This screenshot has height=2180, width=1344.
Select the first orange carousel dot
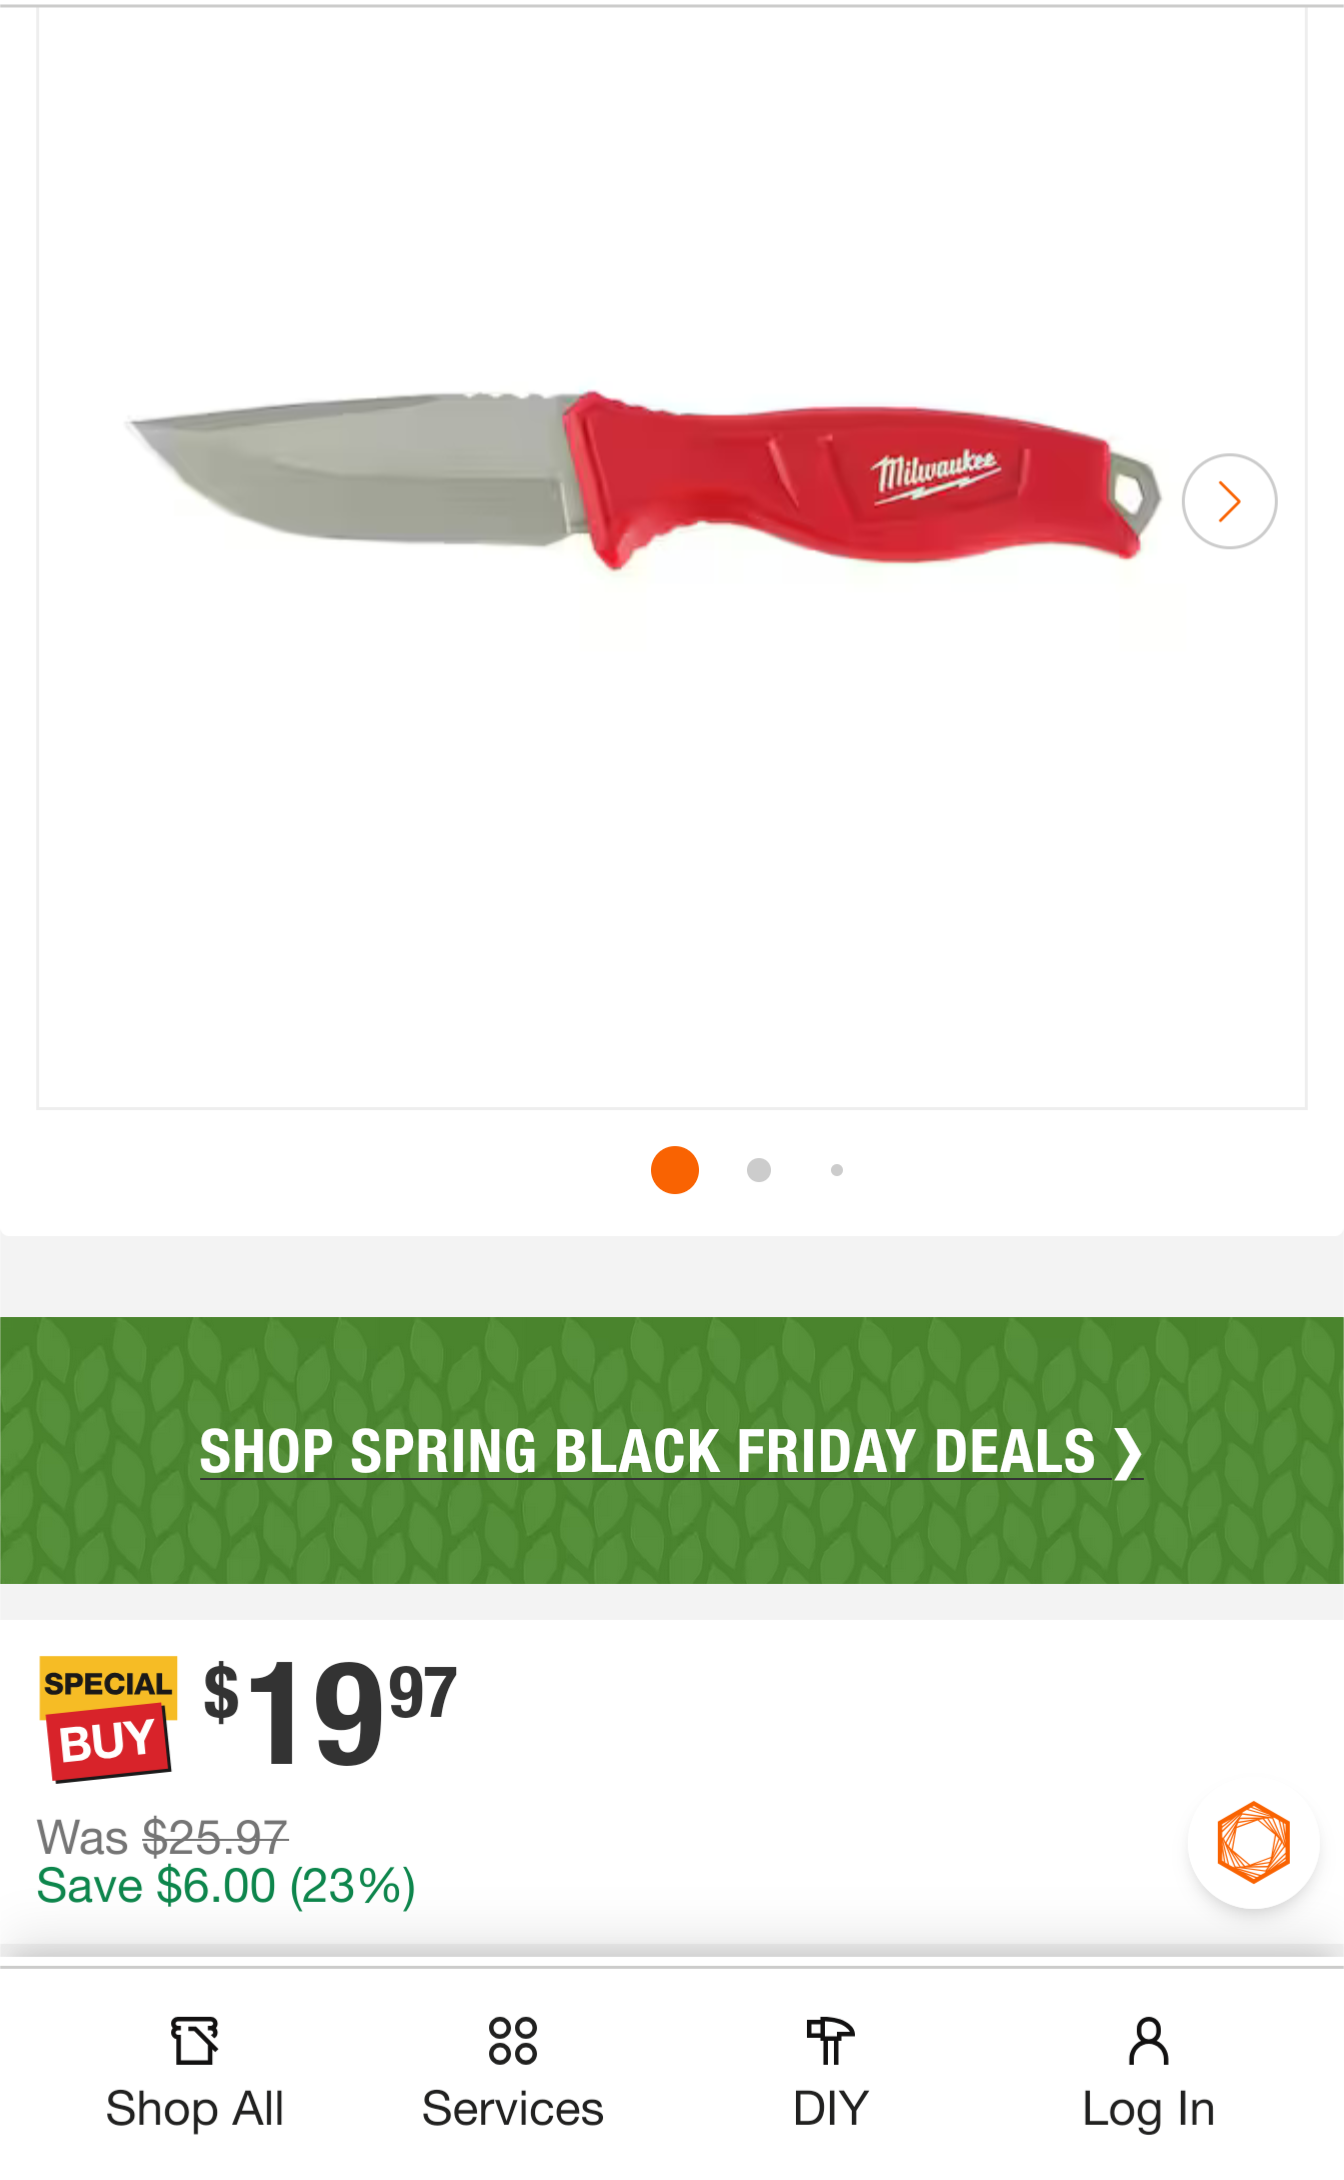675,1170
